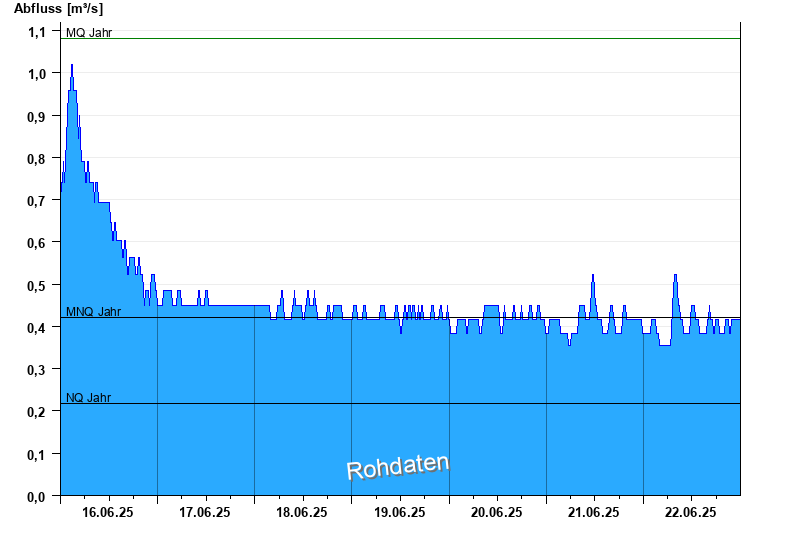Click the 0,3 y-axis value
This screenshot has height=550, width=800.
(36, 369)
